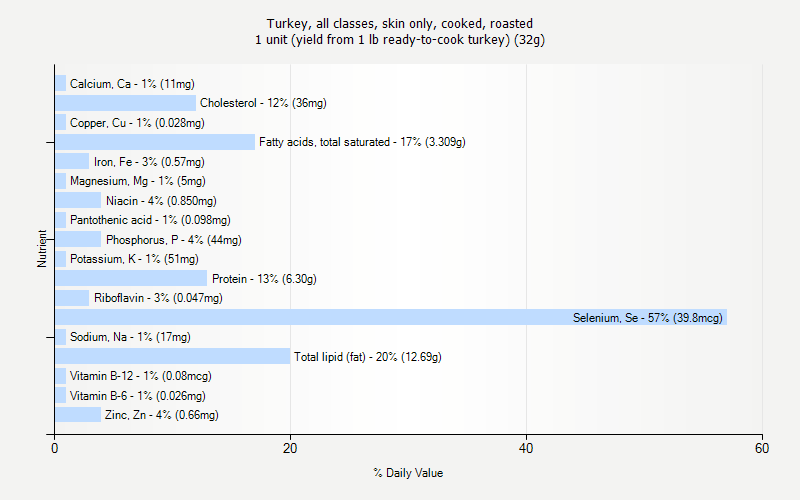Select the Riboflavin label
The image size is (800, 500).
[x=158, y=298]
